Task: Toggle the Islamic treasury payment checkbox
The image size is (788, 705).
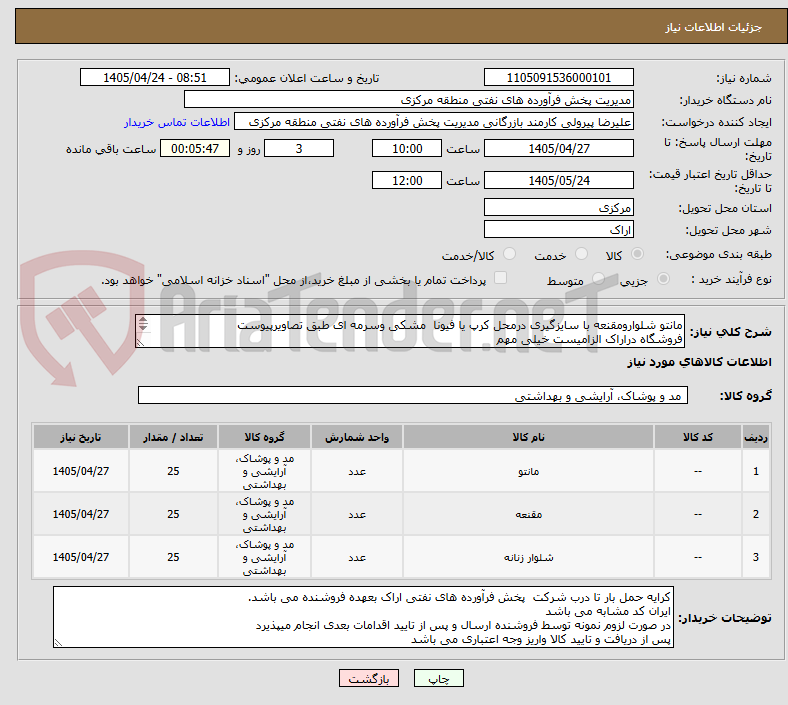Action: pyautogui.click(x=501, y=278)
